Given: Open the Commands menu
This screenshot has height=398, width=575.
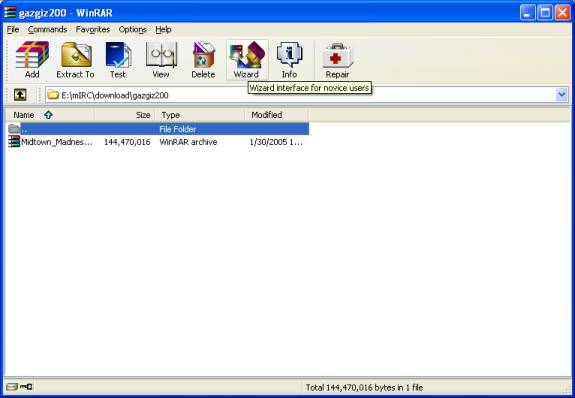Looking at the screenshot, I should [x=47, y=29].
